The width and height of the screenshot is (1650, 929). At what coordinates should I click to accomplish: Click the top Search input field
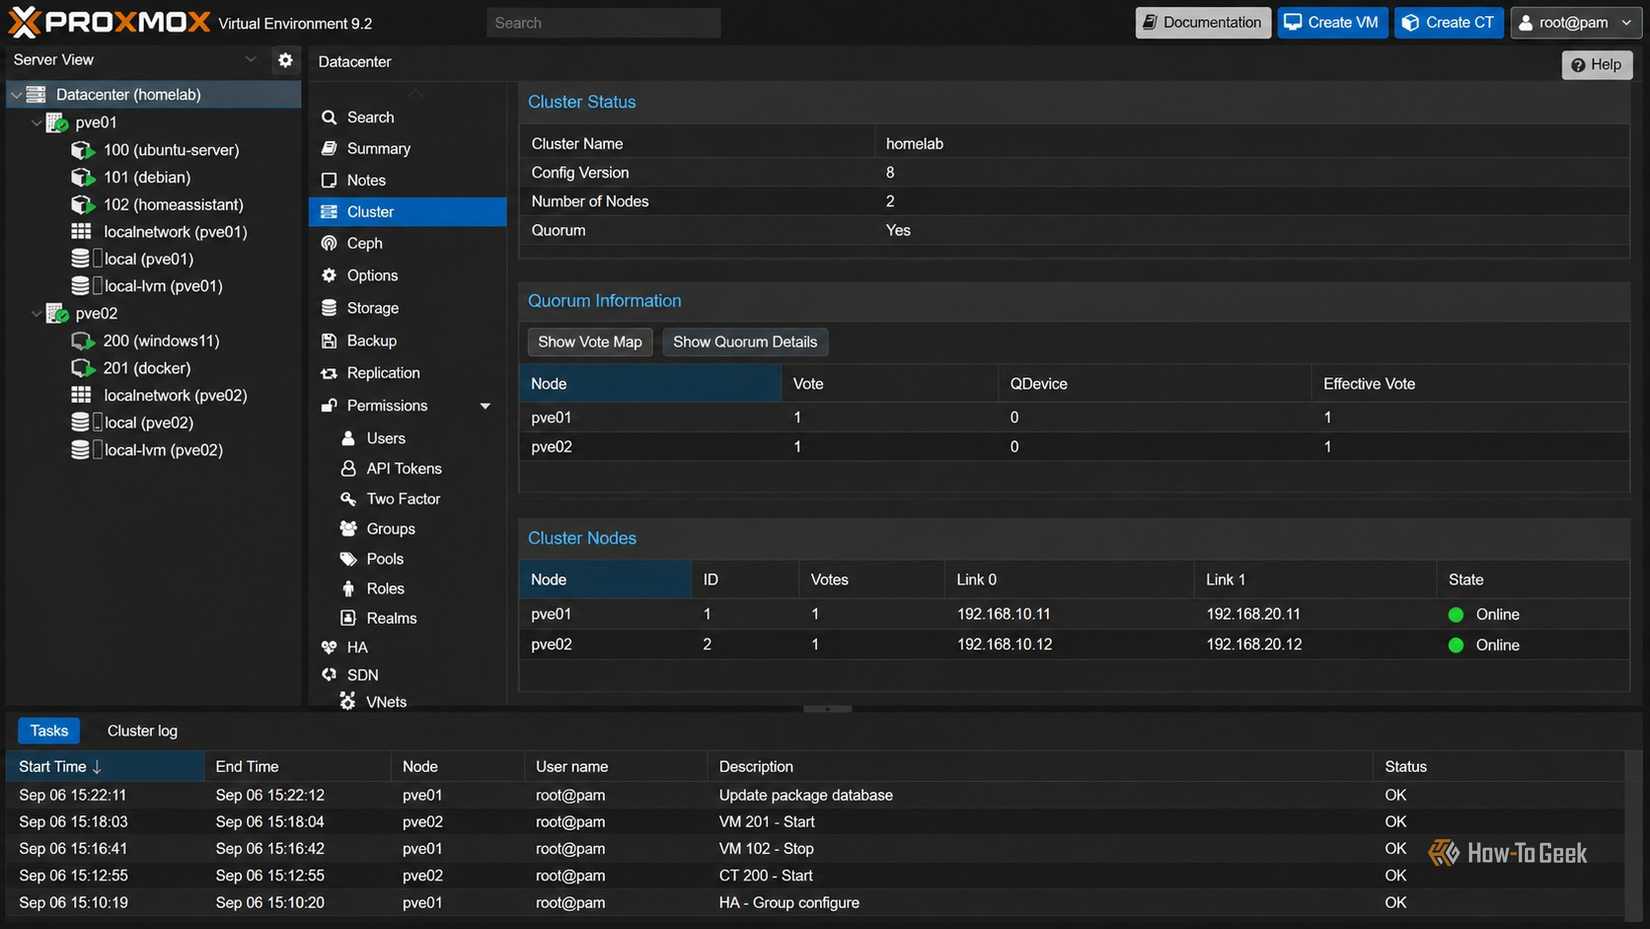(603, 22)
